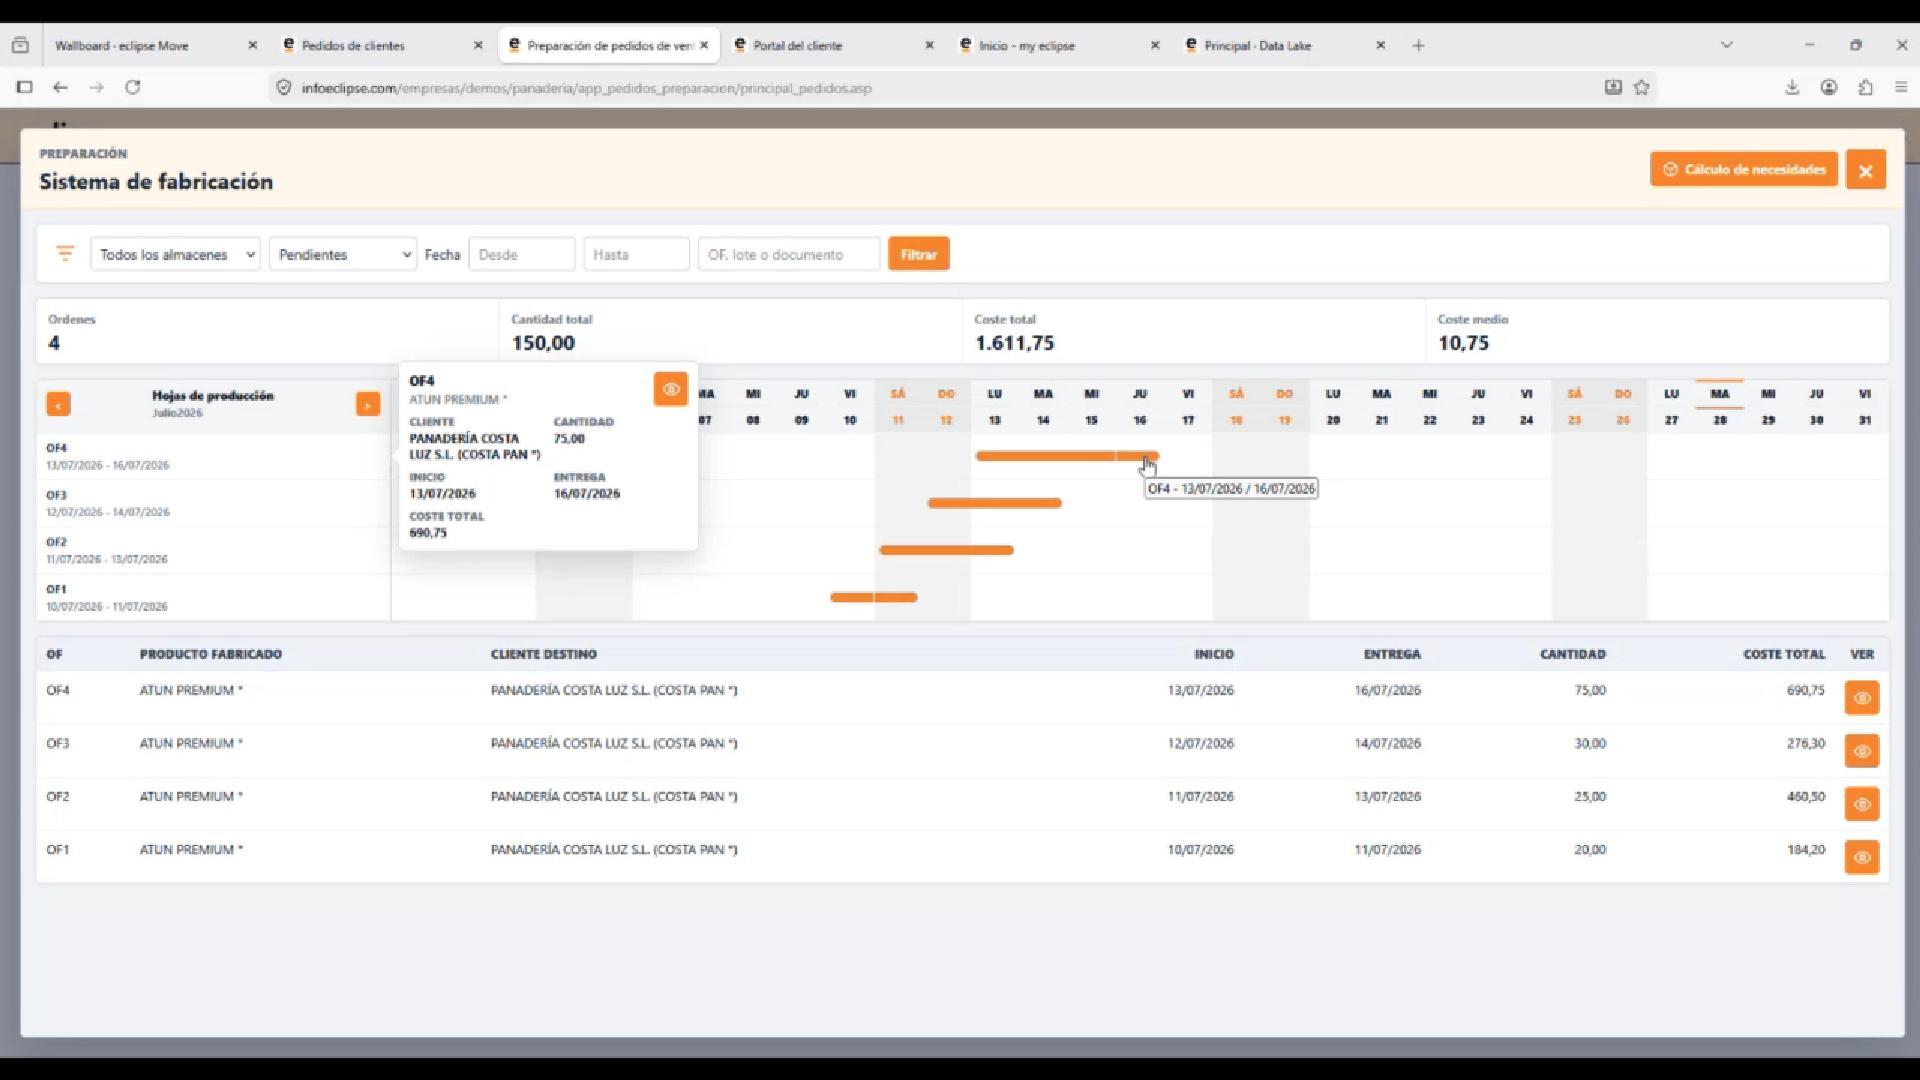Focus the Hasta date field
1920x1080 pixels.
(636, 255)
